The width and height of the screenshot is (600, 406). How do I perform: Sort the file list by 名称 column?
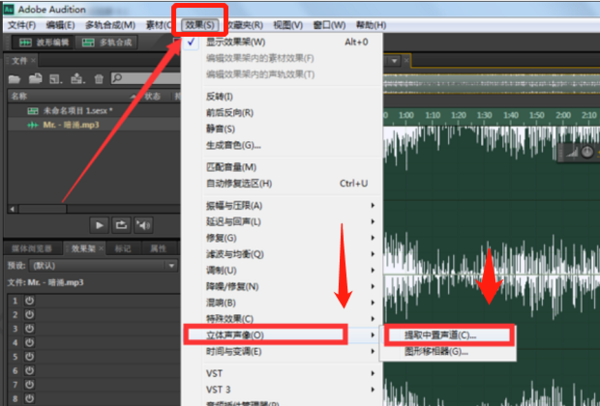[19, 96]
